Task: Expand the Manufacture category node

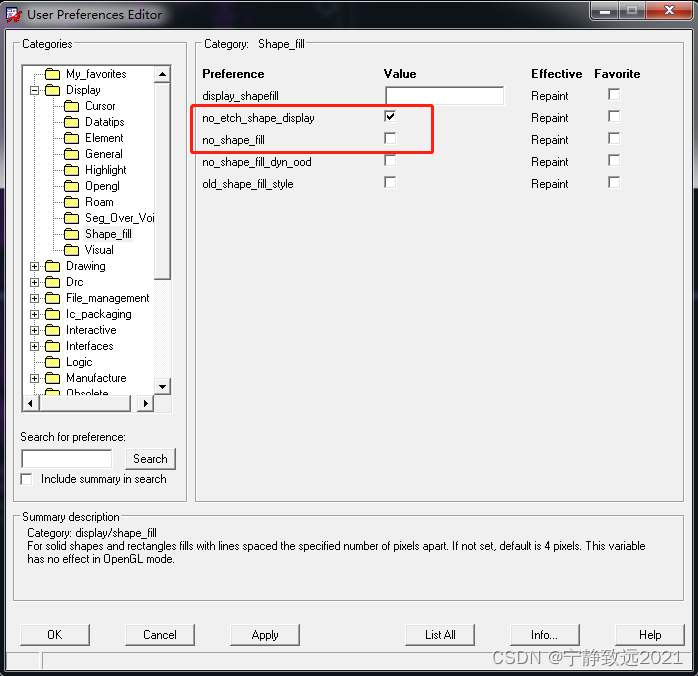Action: (35, 378)
